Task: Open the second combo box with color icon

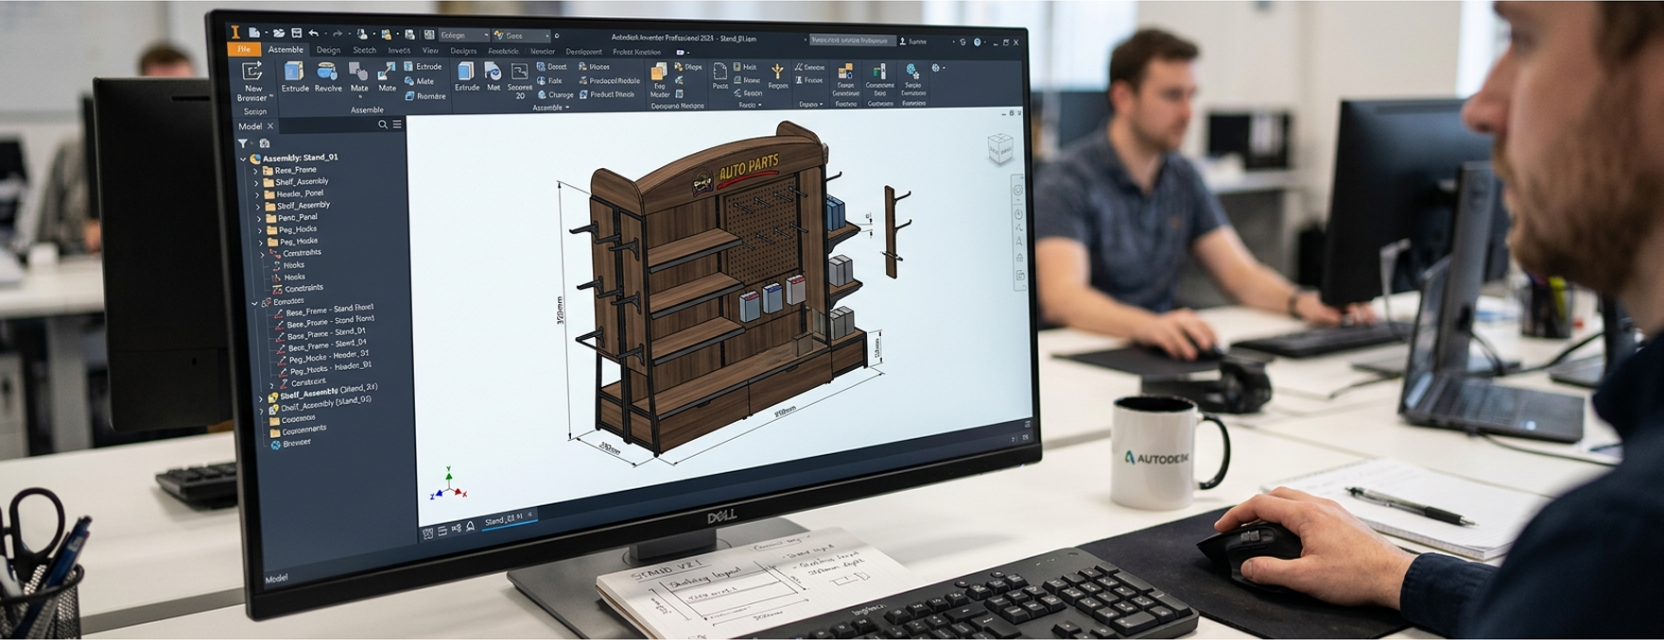Action: [x=521, y=36]
